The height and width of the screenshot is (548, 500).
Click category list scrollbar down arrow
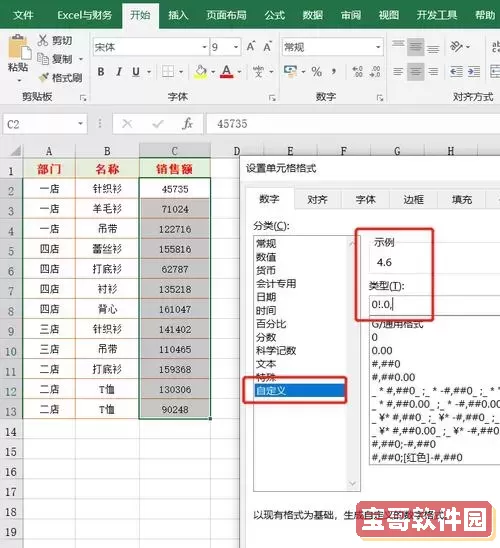352,484
